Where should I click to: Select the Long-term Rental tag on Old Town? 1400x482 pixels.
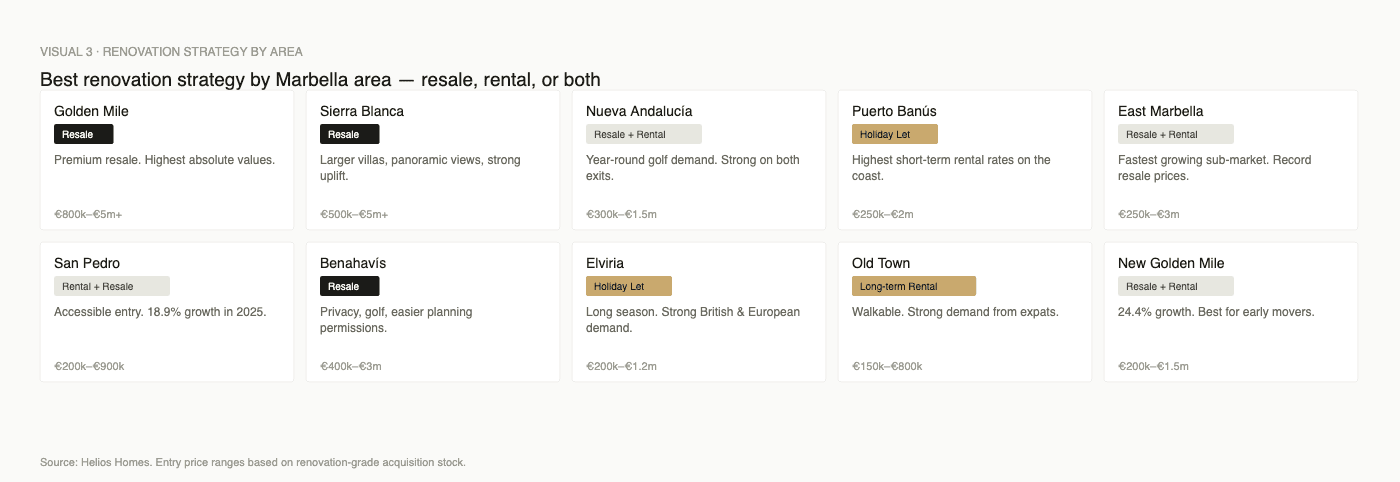[913, 286]
